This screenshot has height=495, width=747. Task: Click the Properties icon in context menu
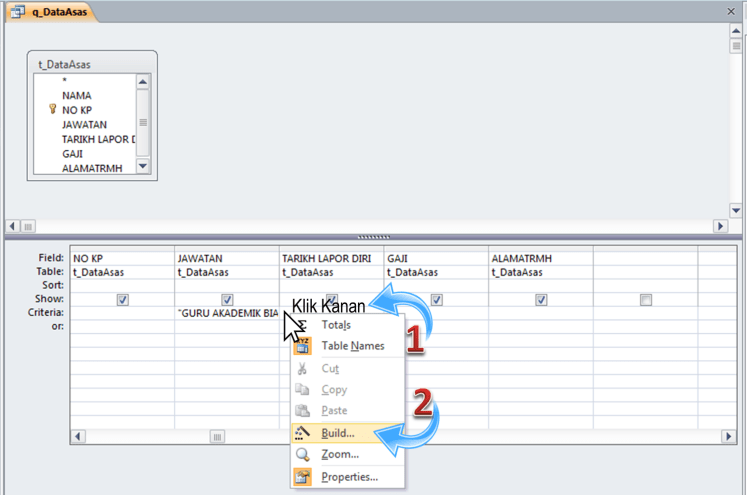click(302, 477)
